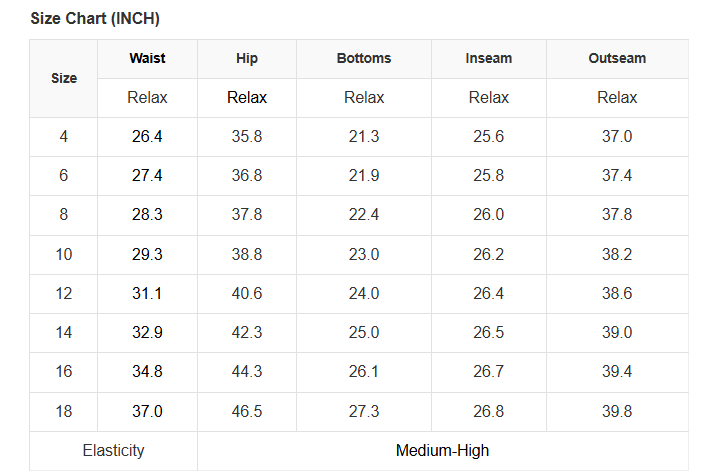Click the Elasticity label cell
The image size is (718, 474).
tap(113, 450)
